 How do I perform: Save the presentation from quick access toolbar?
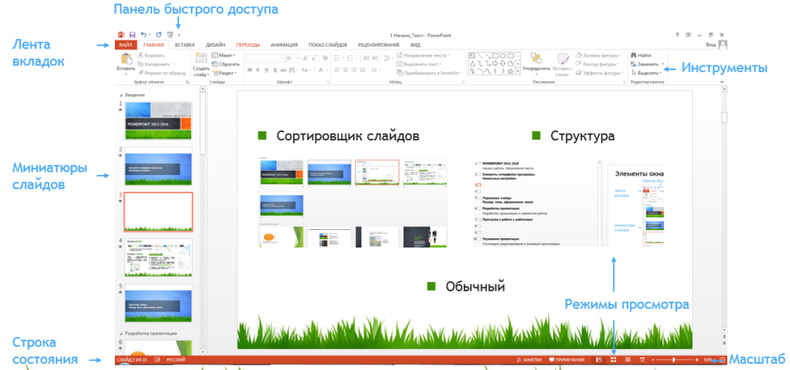click(133, 35)
